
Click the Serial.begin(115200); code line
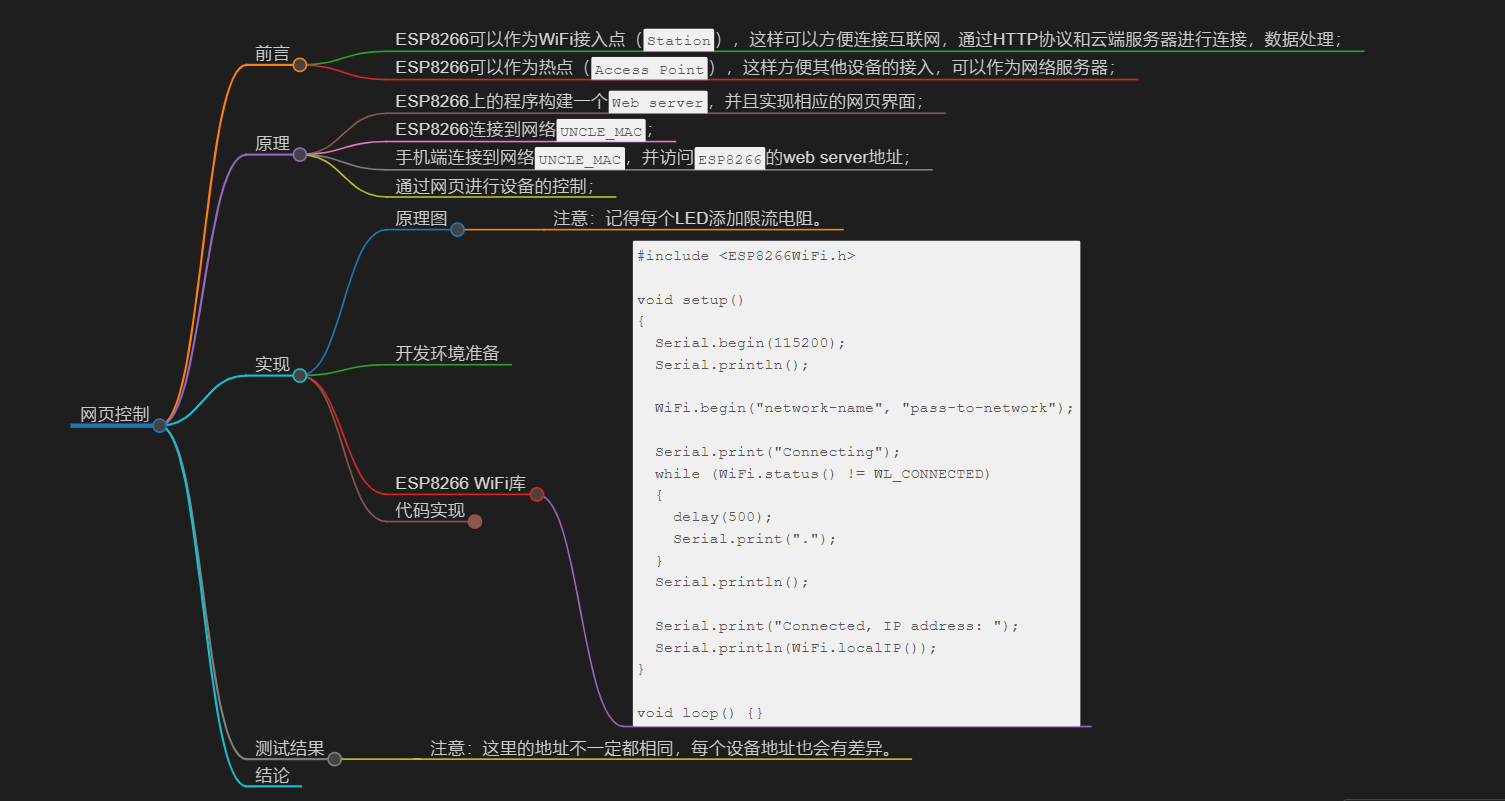click(750, 343)
